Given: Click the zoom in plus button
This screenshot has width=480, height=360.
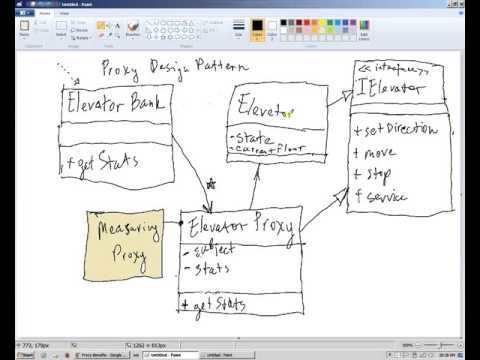Looking at the screenshot, I should (460, 345).
